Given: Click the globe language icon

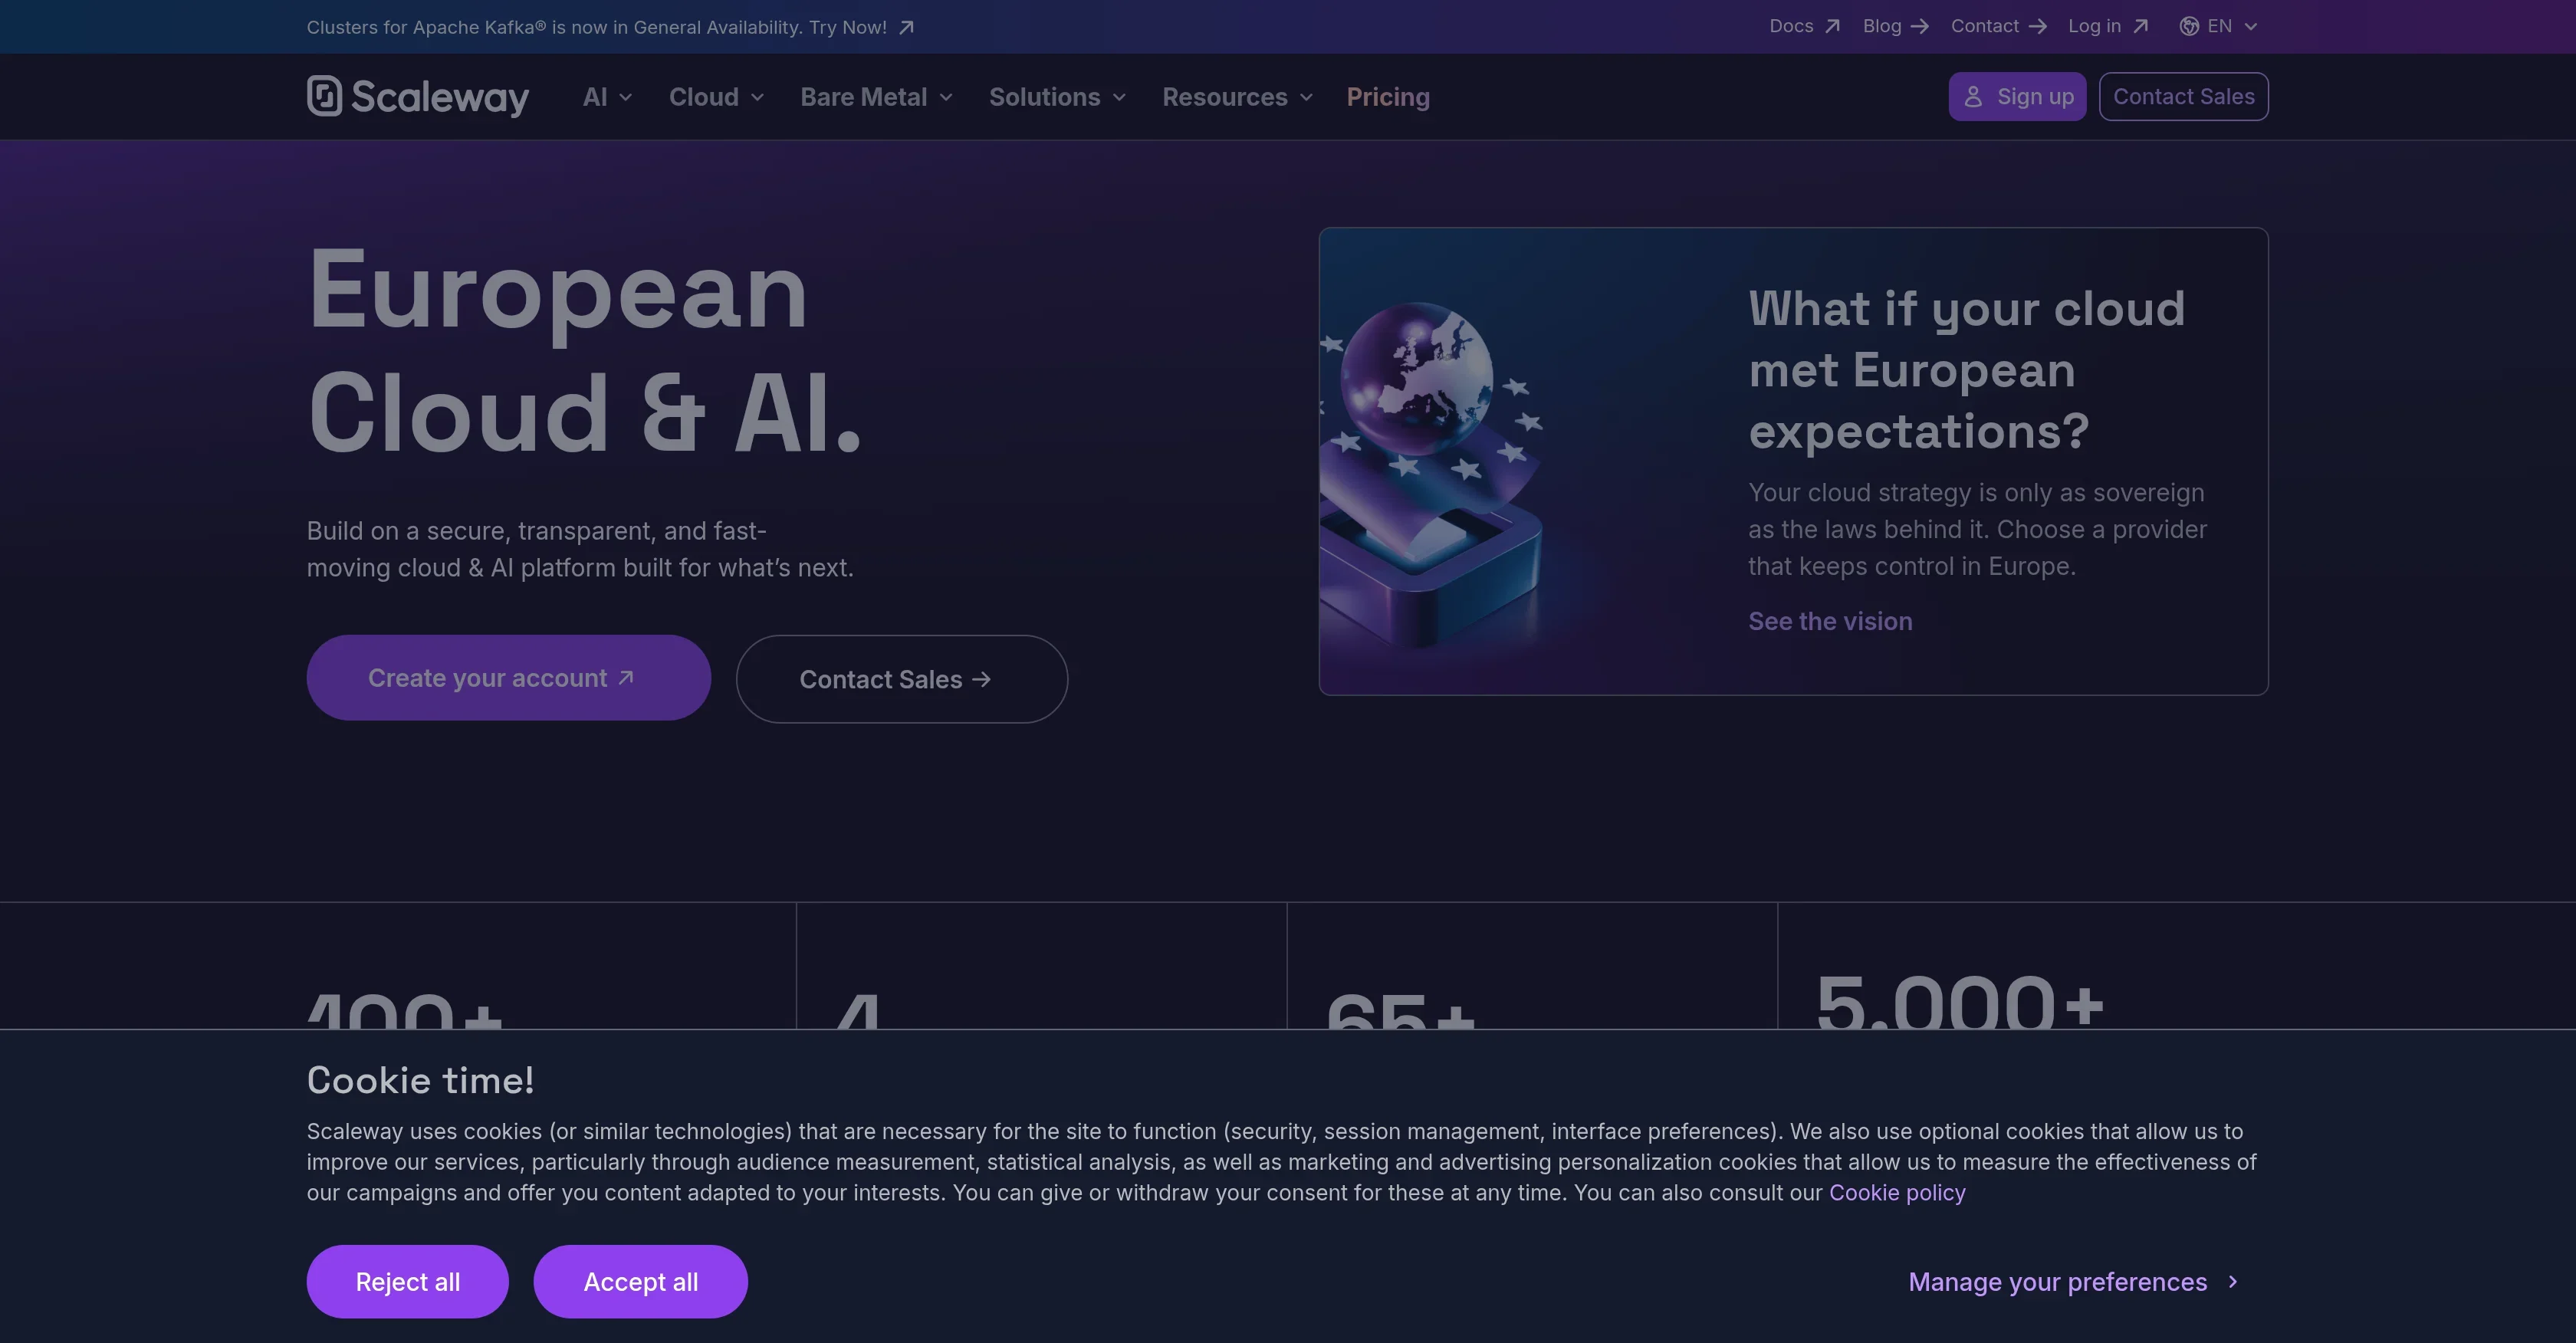Looking at the screenshot, I should (2189, 26).
